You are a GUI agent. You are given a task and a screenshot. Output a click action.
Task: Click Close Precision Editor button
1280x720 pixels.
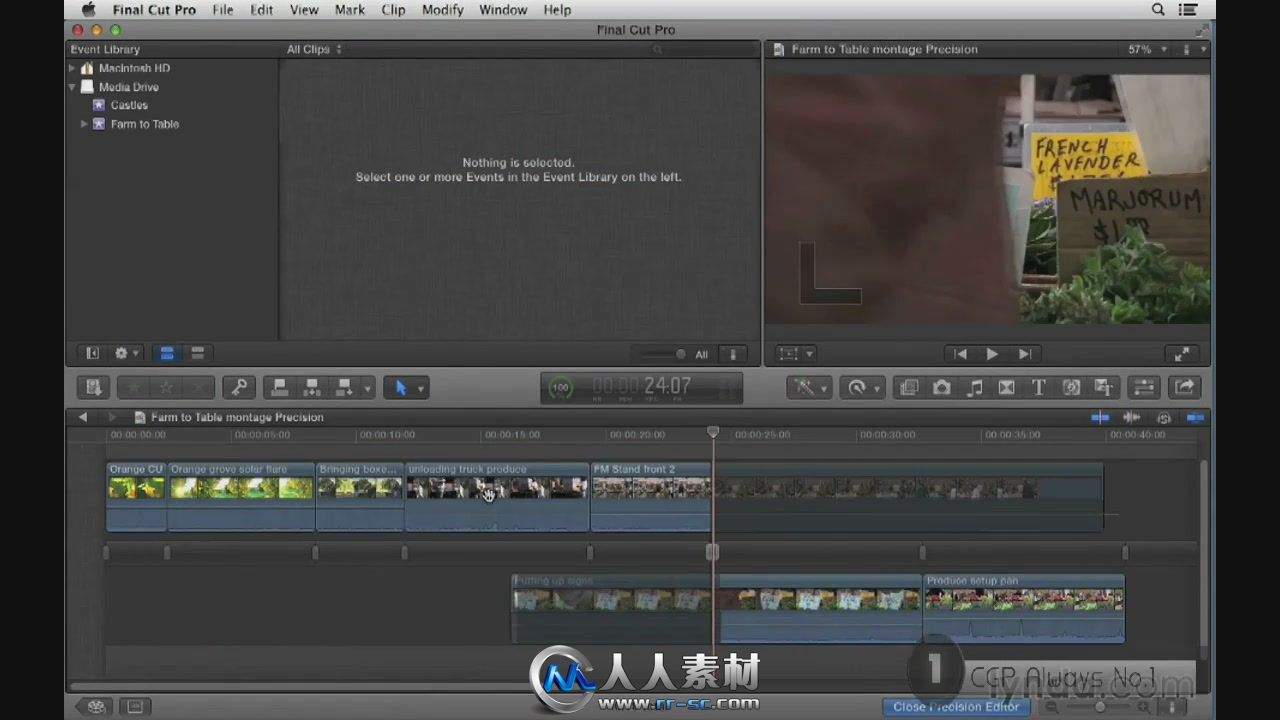956,706
